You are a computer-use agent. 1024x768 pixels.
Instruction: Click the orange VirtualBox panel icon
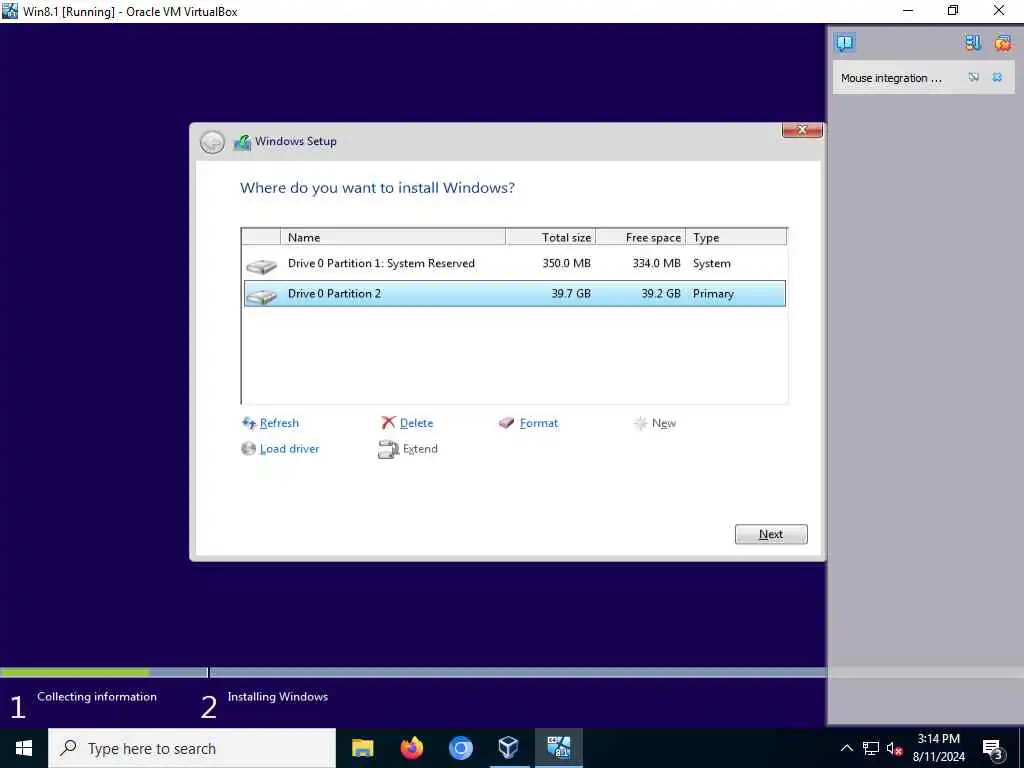[1002, 43]
